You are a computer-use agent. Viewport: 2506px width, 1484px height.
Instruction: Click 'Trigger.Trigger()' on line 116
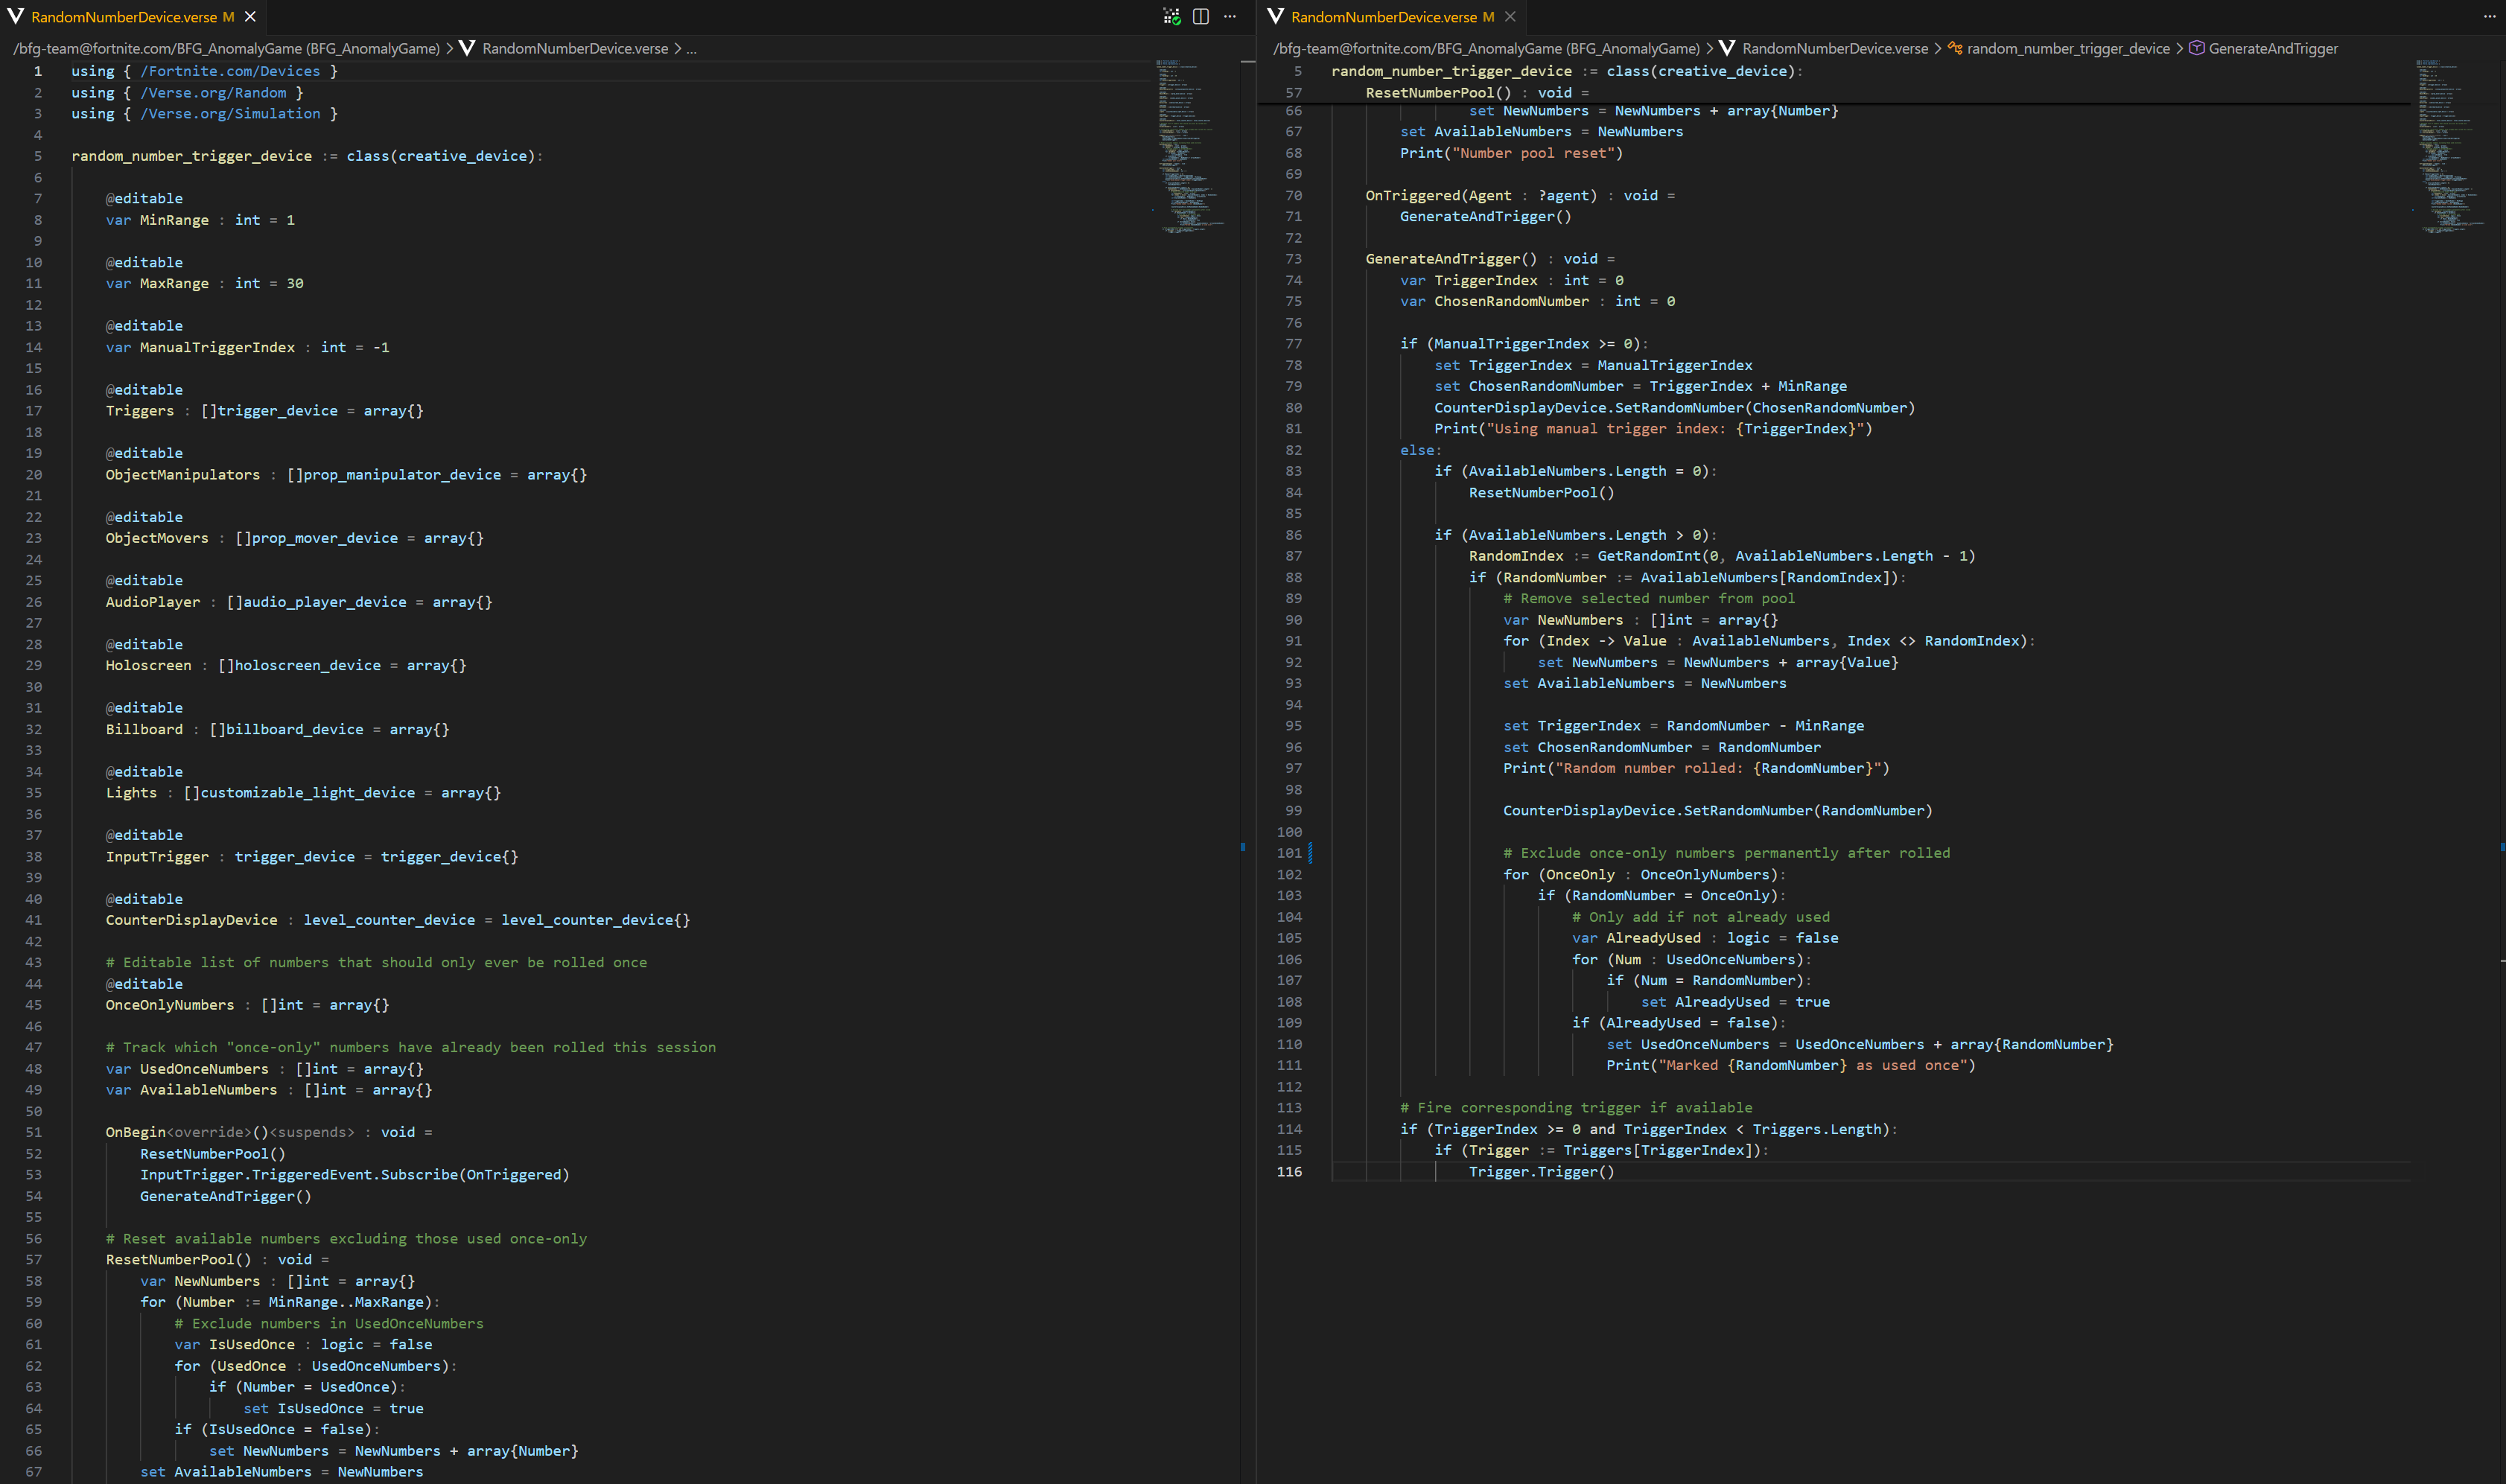1541,1172
